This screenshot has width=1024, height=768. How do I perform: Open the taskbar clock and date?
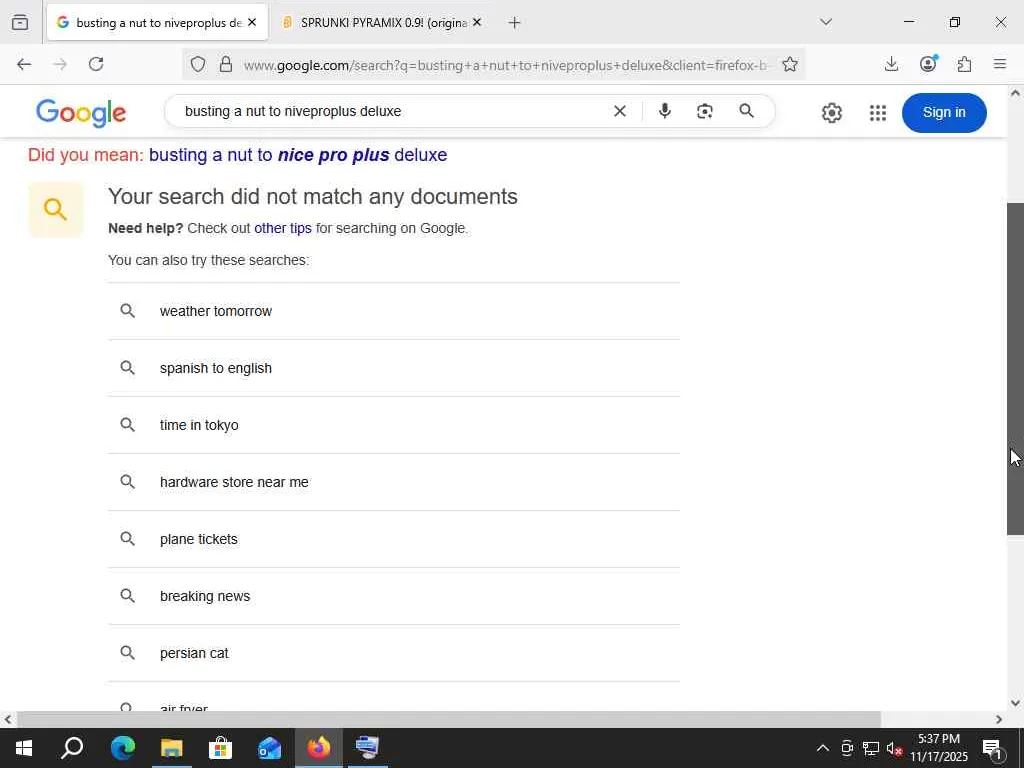point(939,748)
